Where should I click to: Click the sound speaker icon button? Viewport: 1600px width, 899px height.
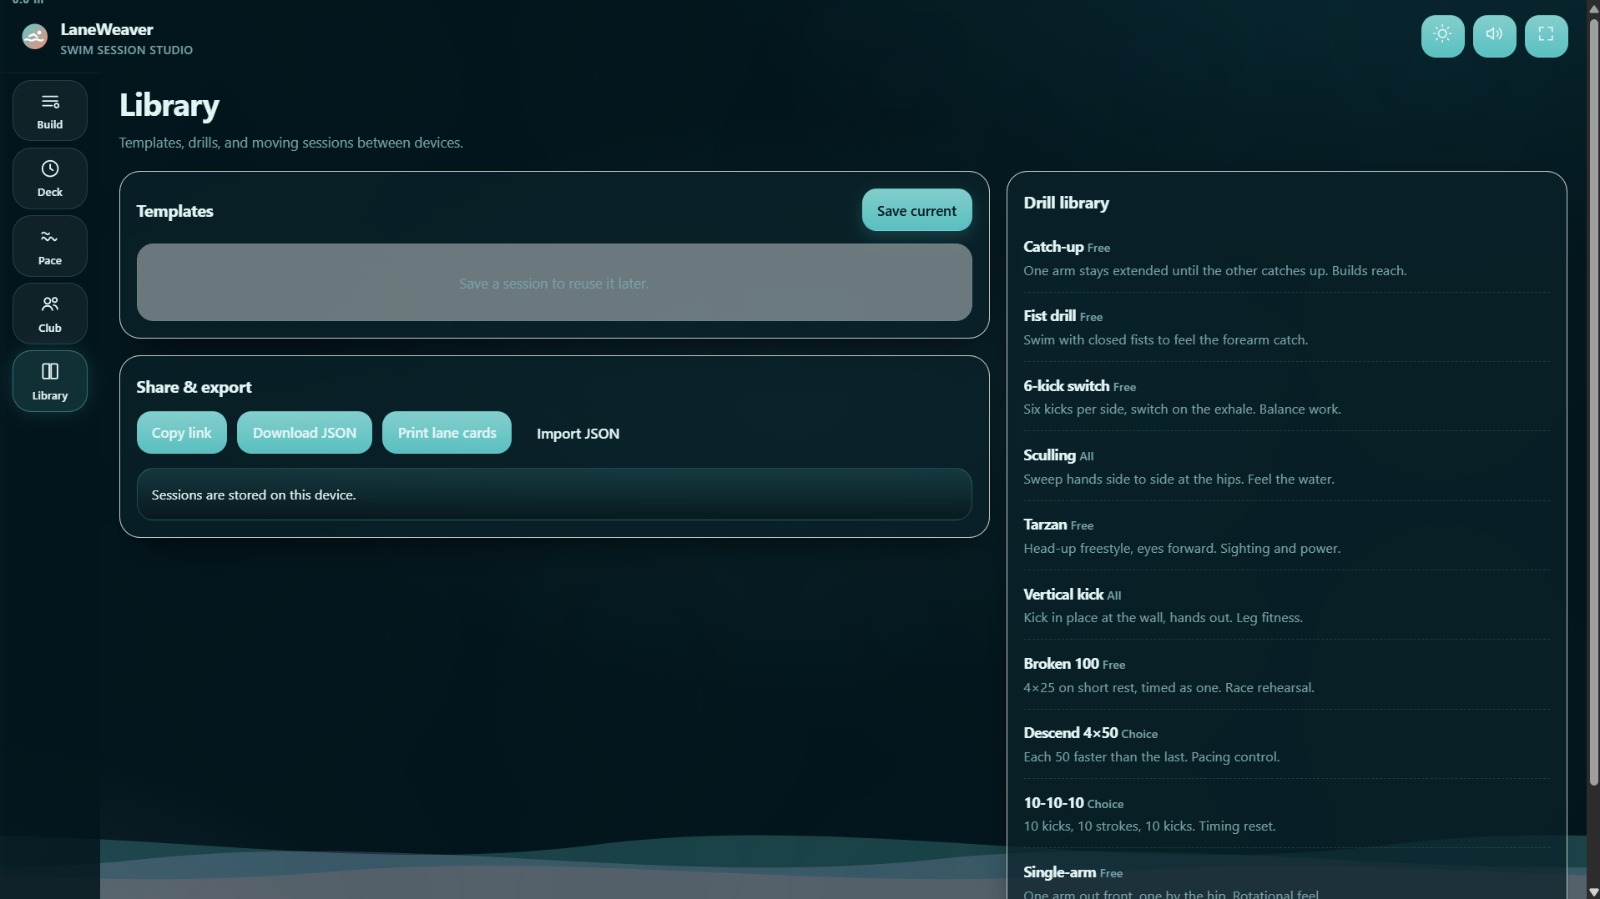tap(1494, 35)
